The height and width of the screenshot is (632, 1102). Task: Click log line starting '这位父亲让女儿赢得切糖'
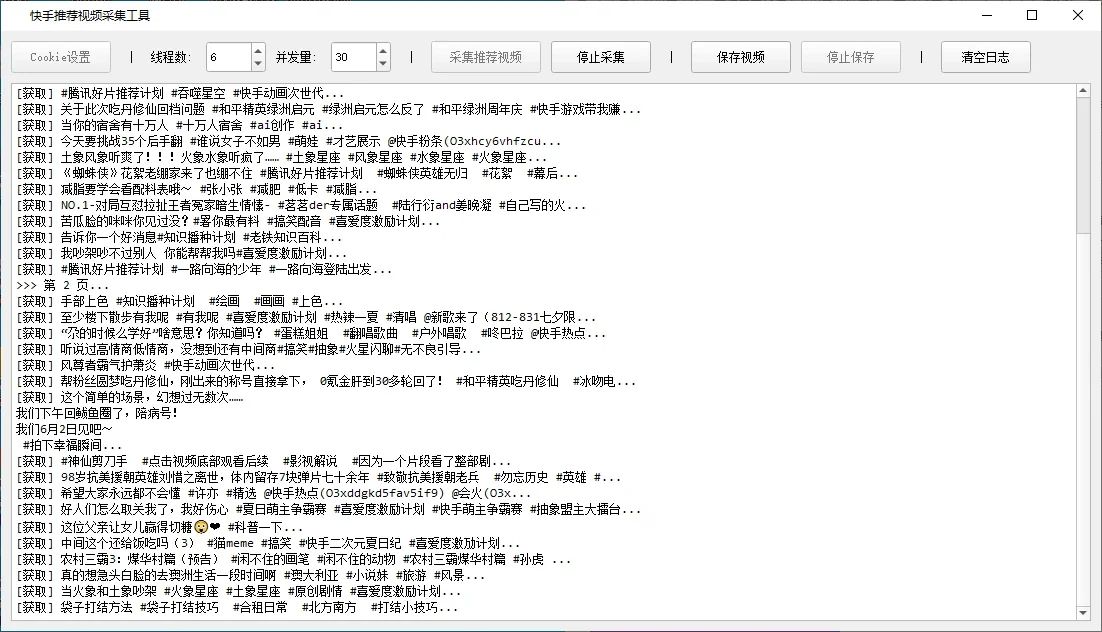(x=159, y=527)
